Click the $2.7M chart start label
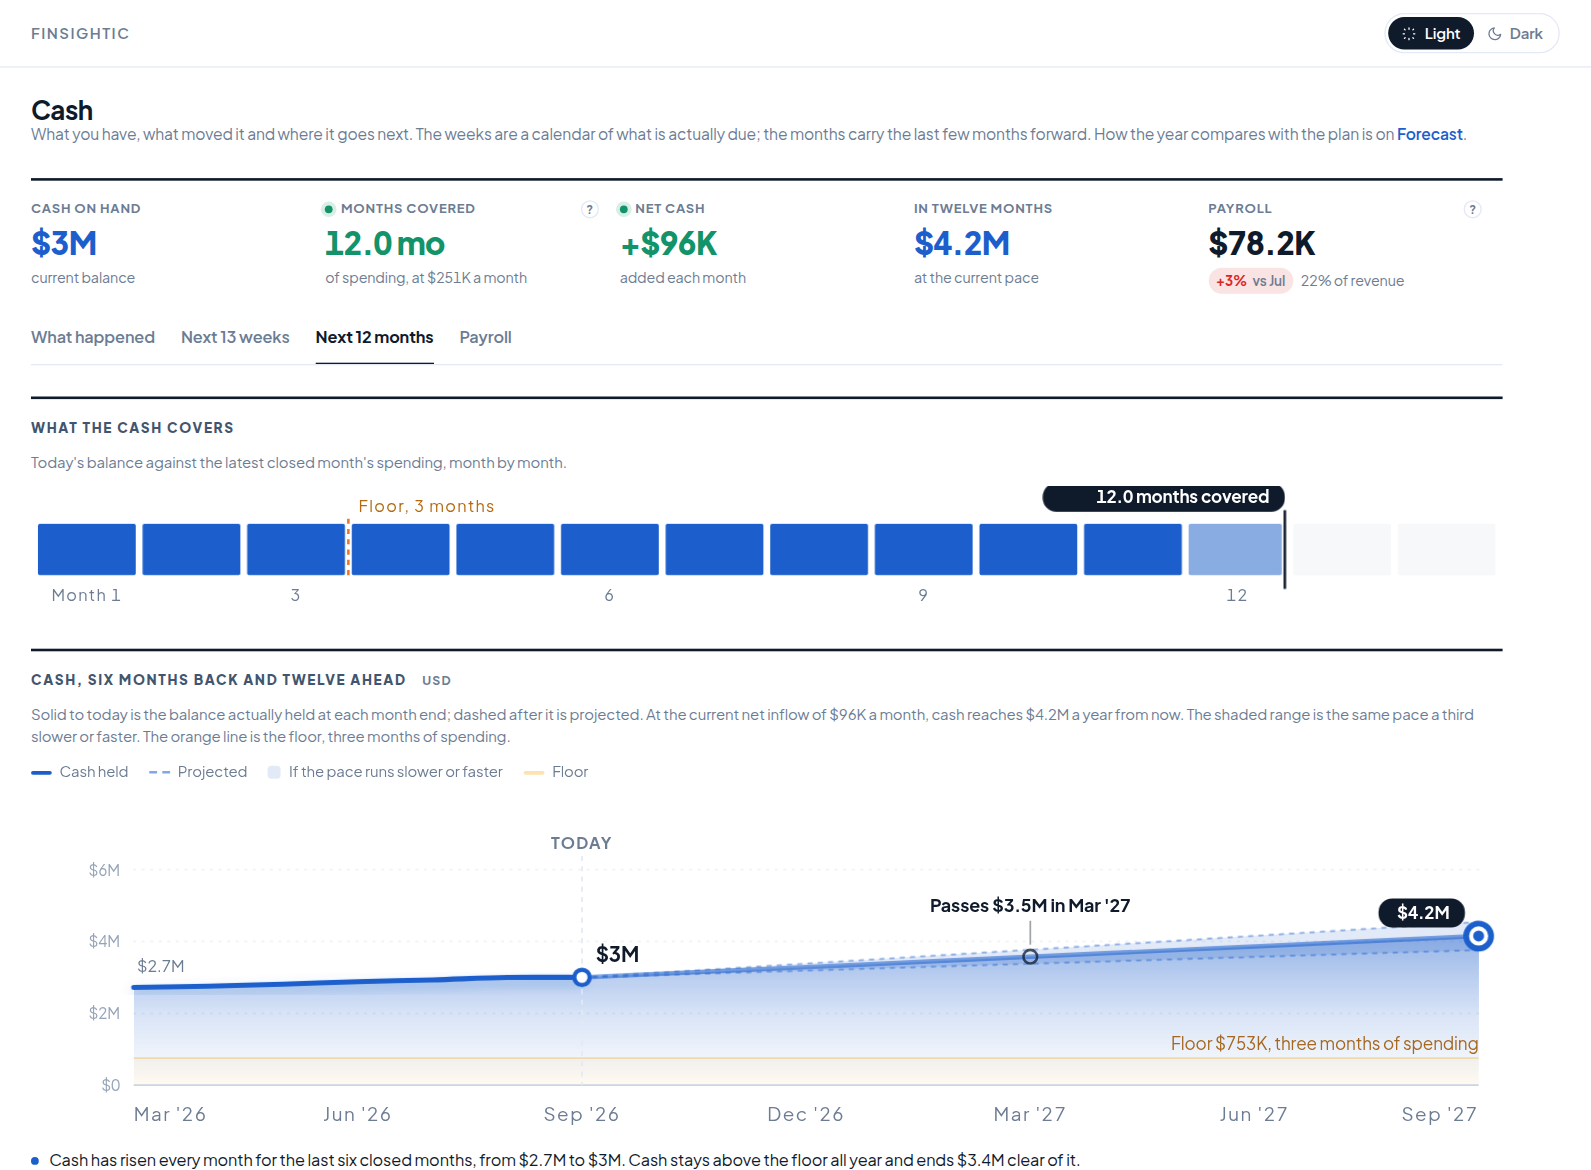1591x1170 pixels. [x=161, y=966]
